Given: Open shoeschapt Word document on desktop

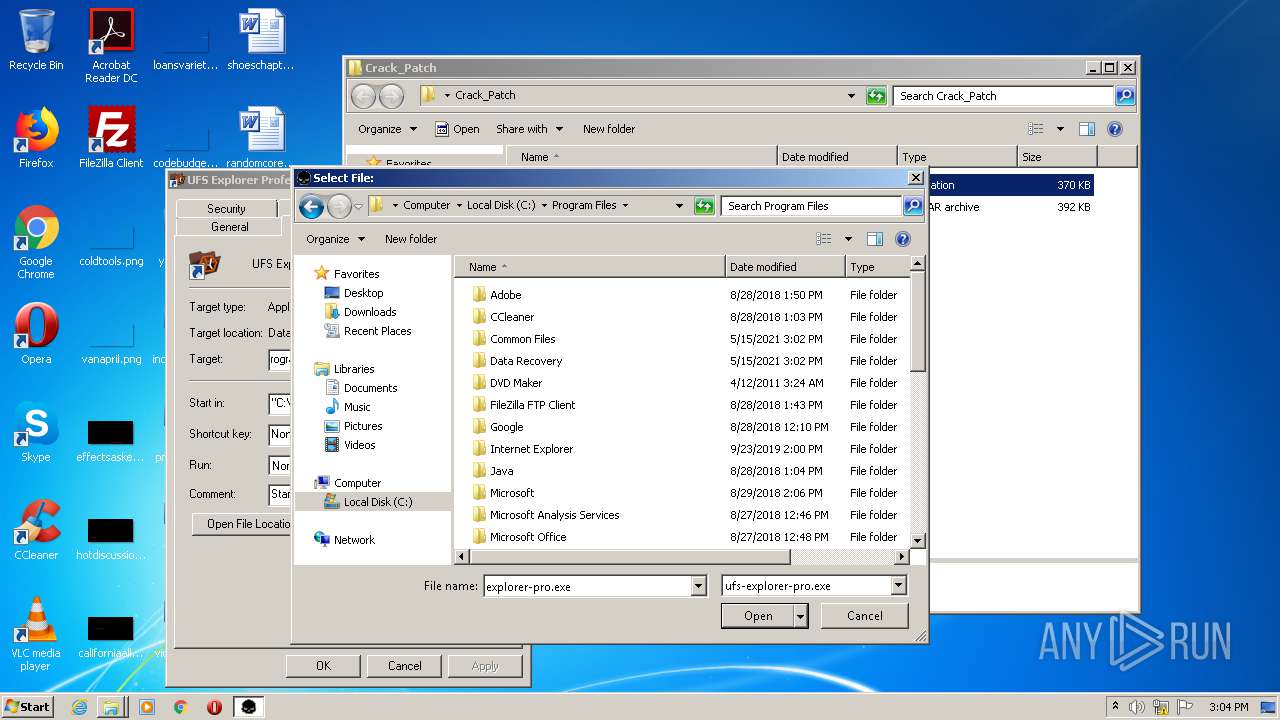Looking at the screenshot, I should coord(261,40).
